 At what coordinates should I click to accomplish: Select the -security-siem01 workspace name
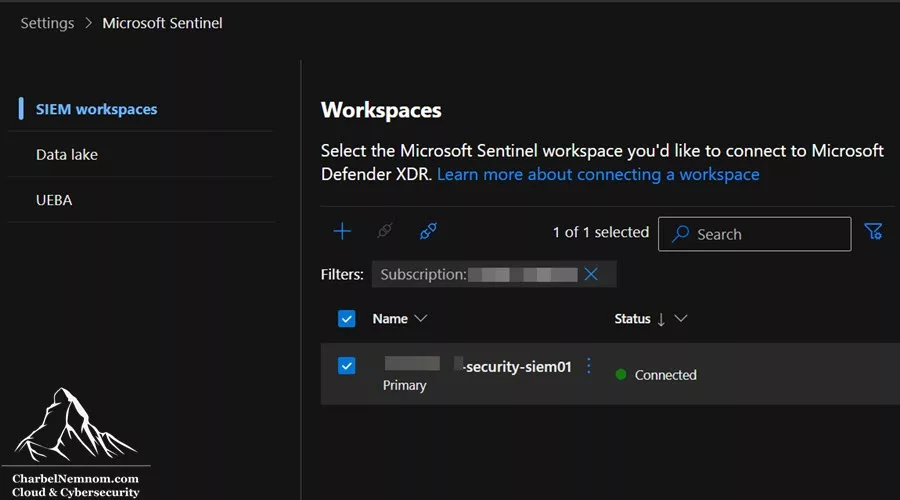517,366
